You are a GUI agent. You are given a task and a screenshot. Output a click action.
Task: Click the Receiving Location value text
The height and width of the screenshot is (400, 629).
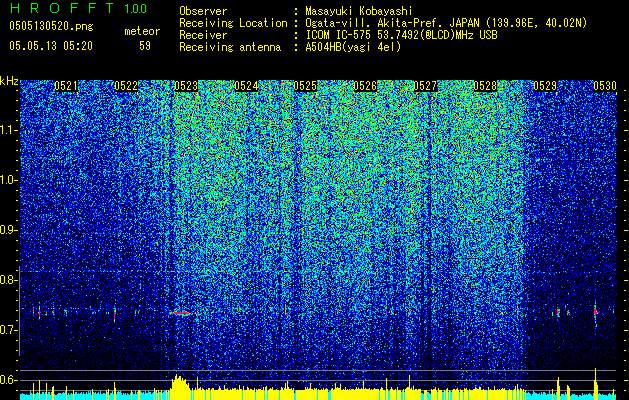point(446,23)
